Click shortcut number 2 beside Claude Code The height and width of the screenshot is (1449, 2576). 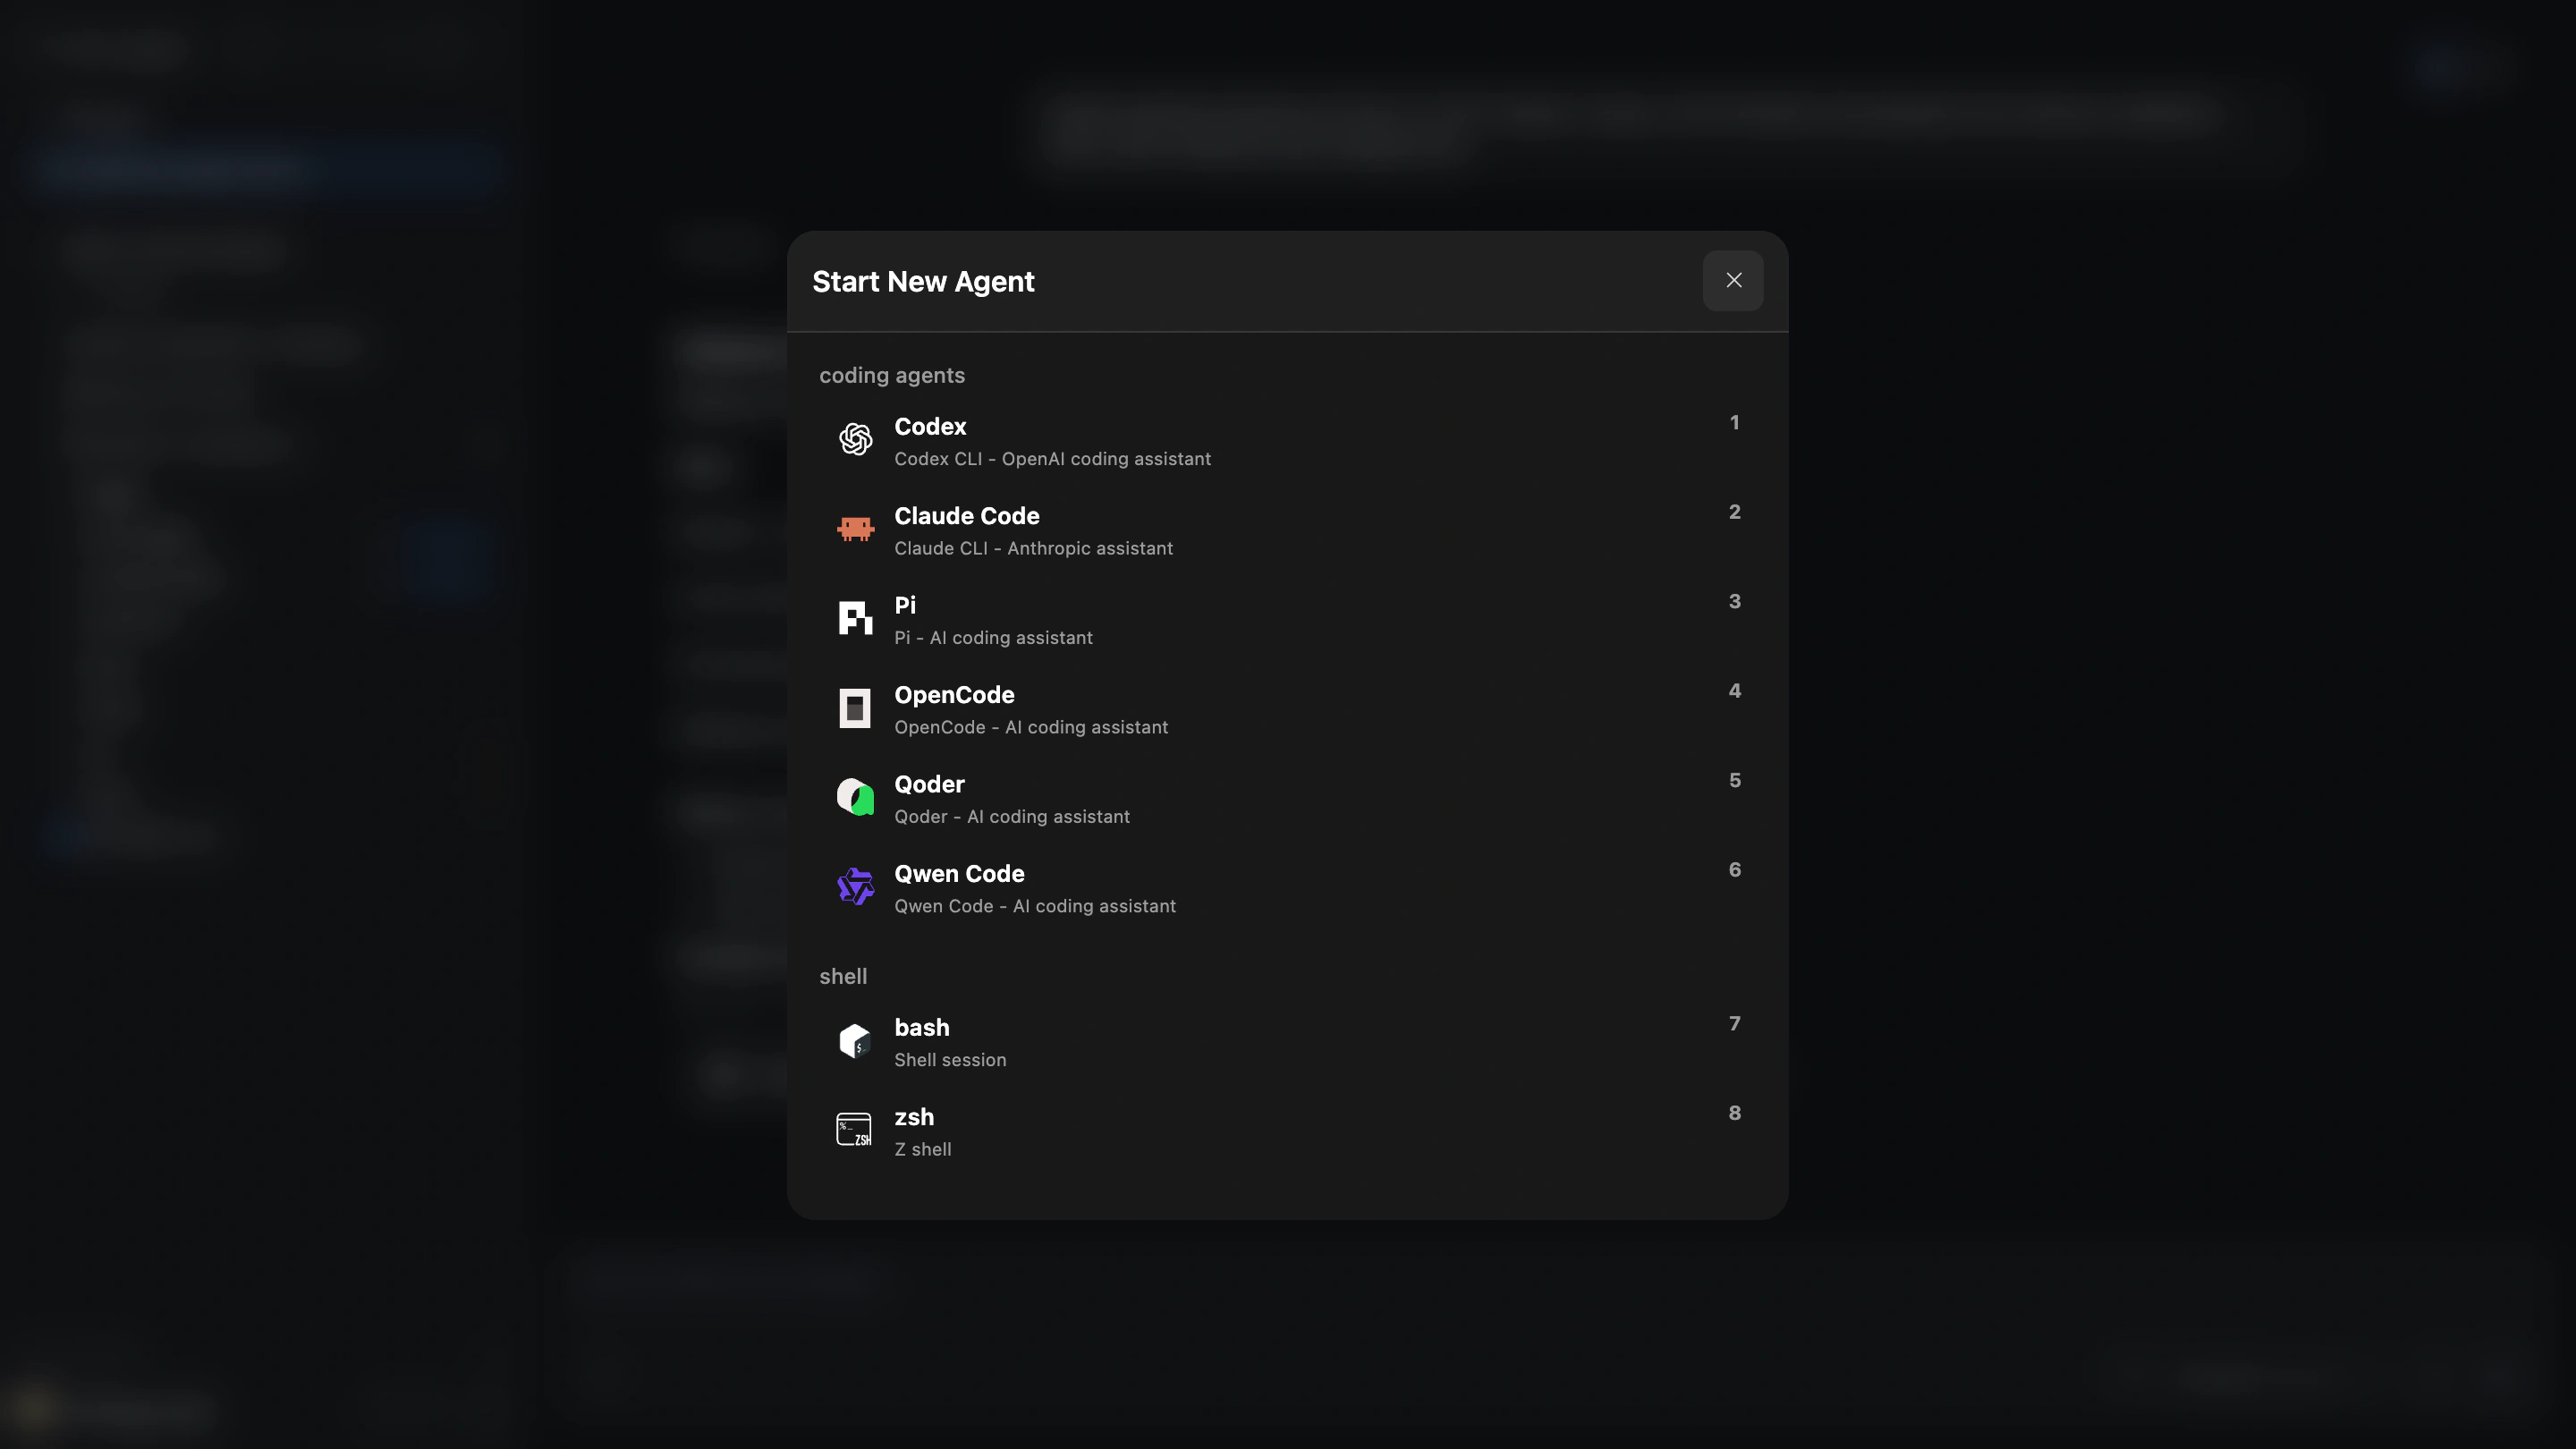[1734, 512]
